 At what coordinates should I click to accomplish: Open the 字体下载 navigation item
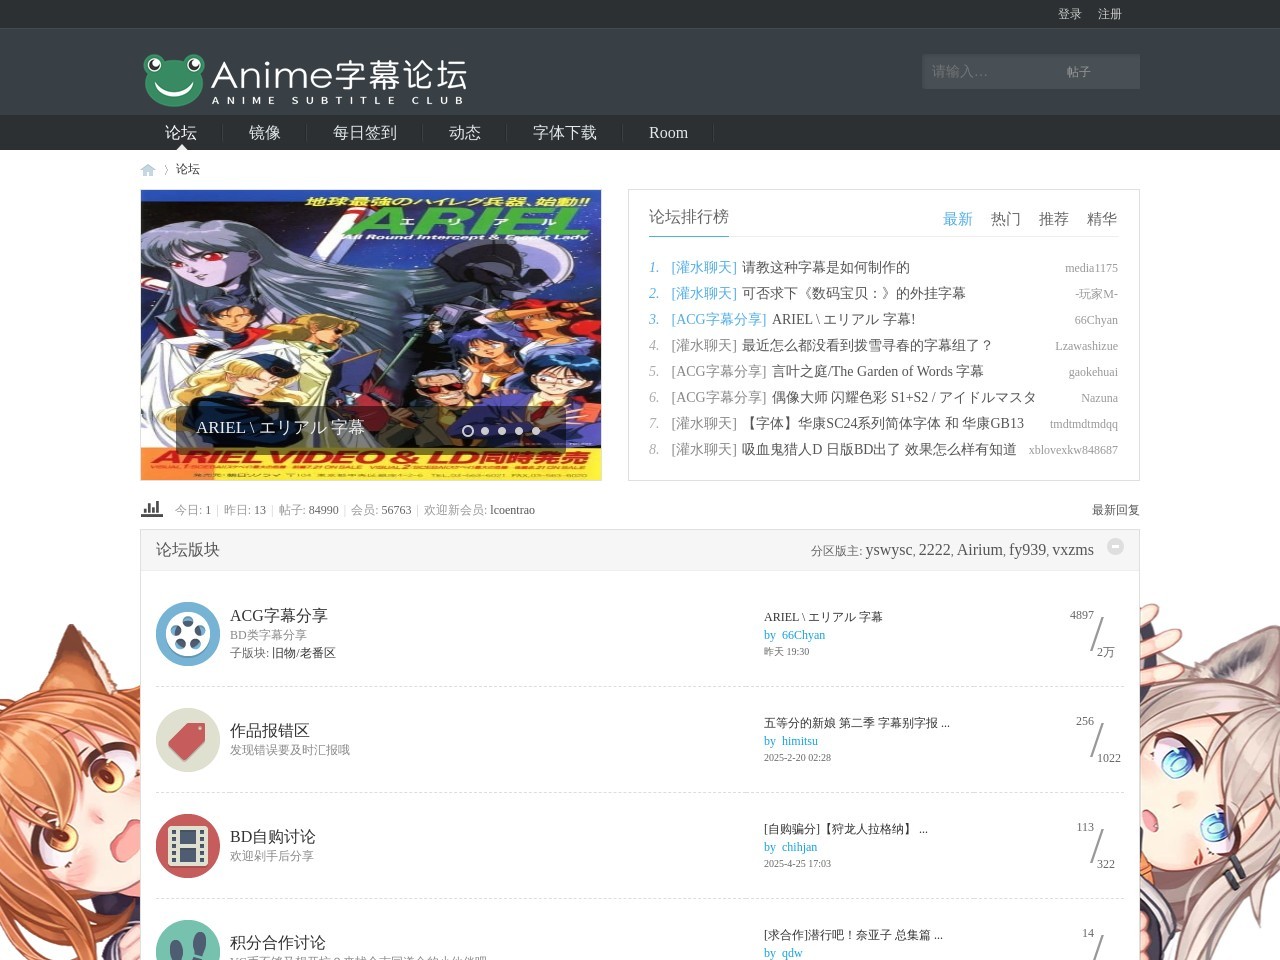coord(565,132)
